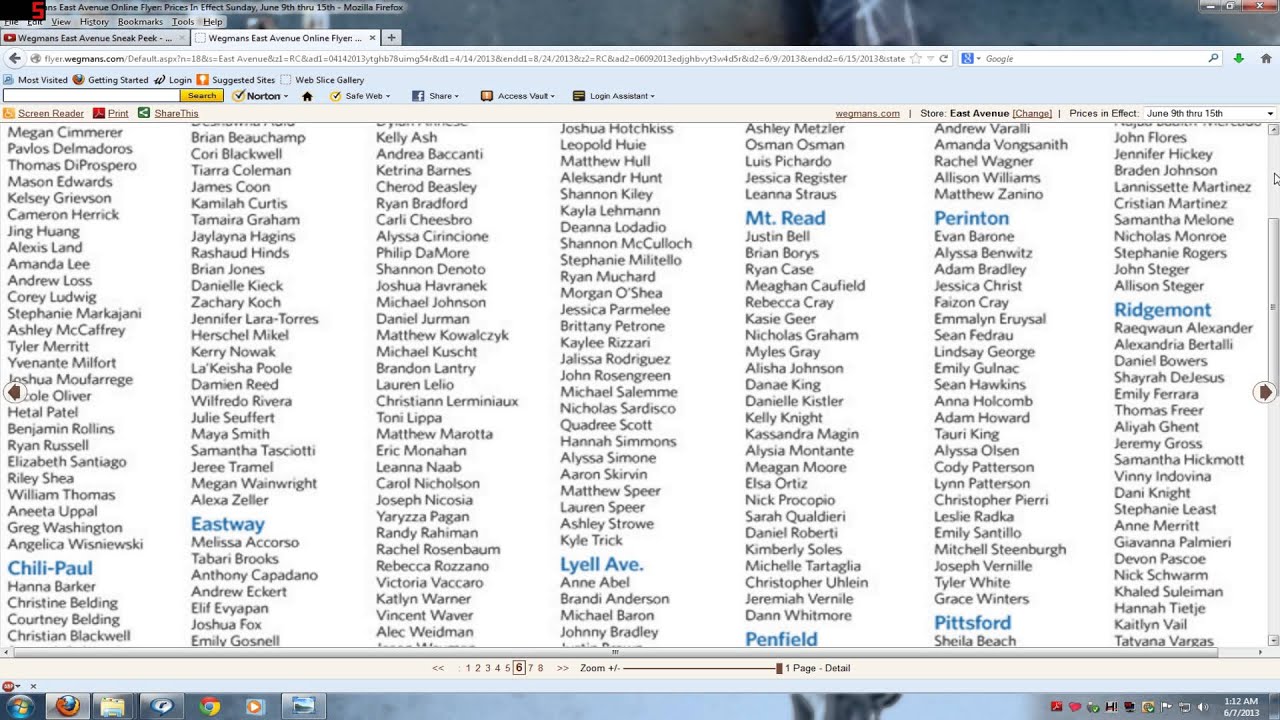This screenshot has height=720, width=1280.
Task: Open the Windows Start button
Action: click(x=19, y=706)
